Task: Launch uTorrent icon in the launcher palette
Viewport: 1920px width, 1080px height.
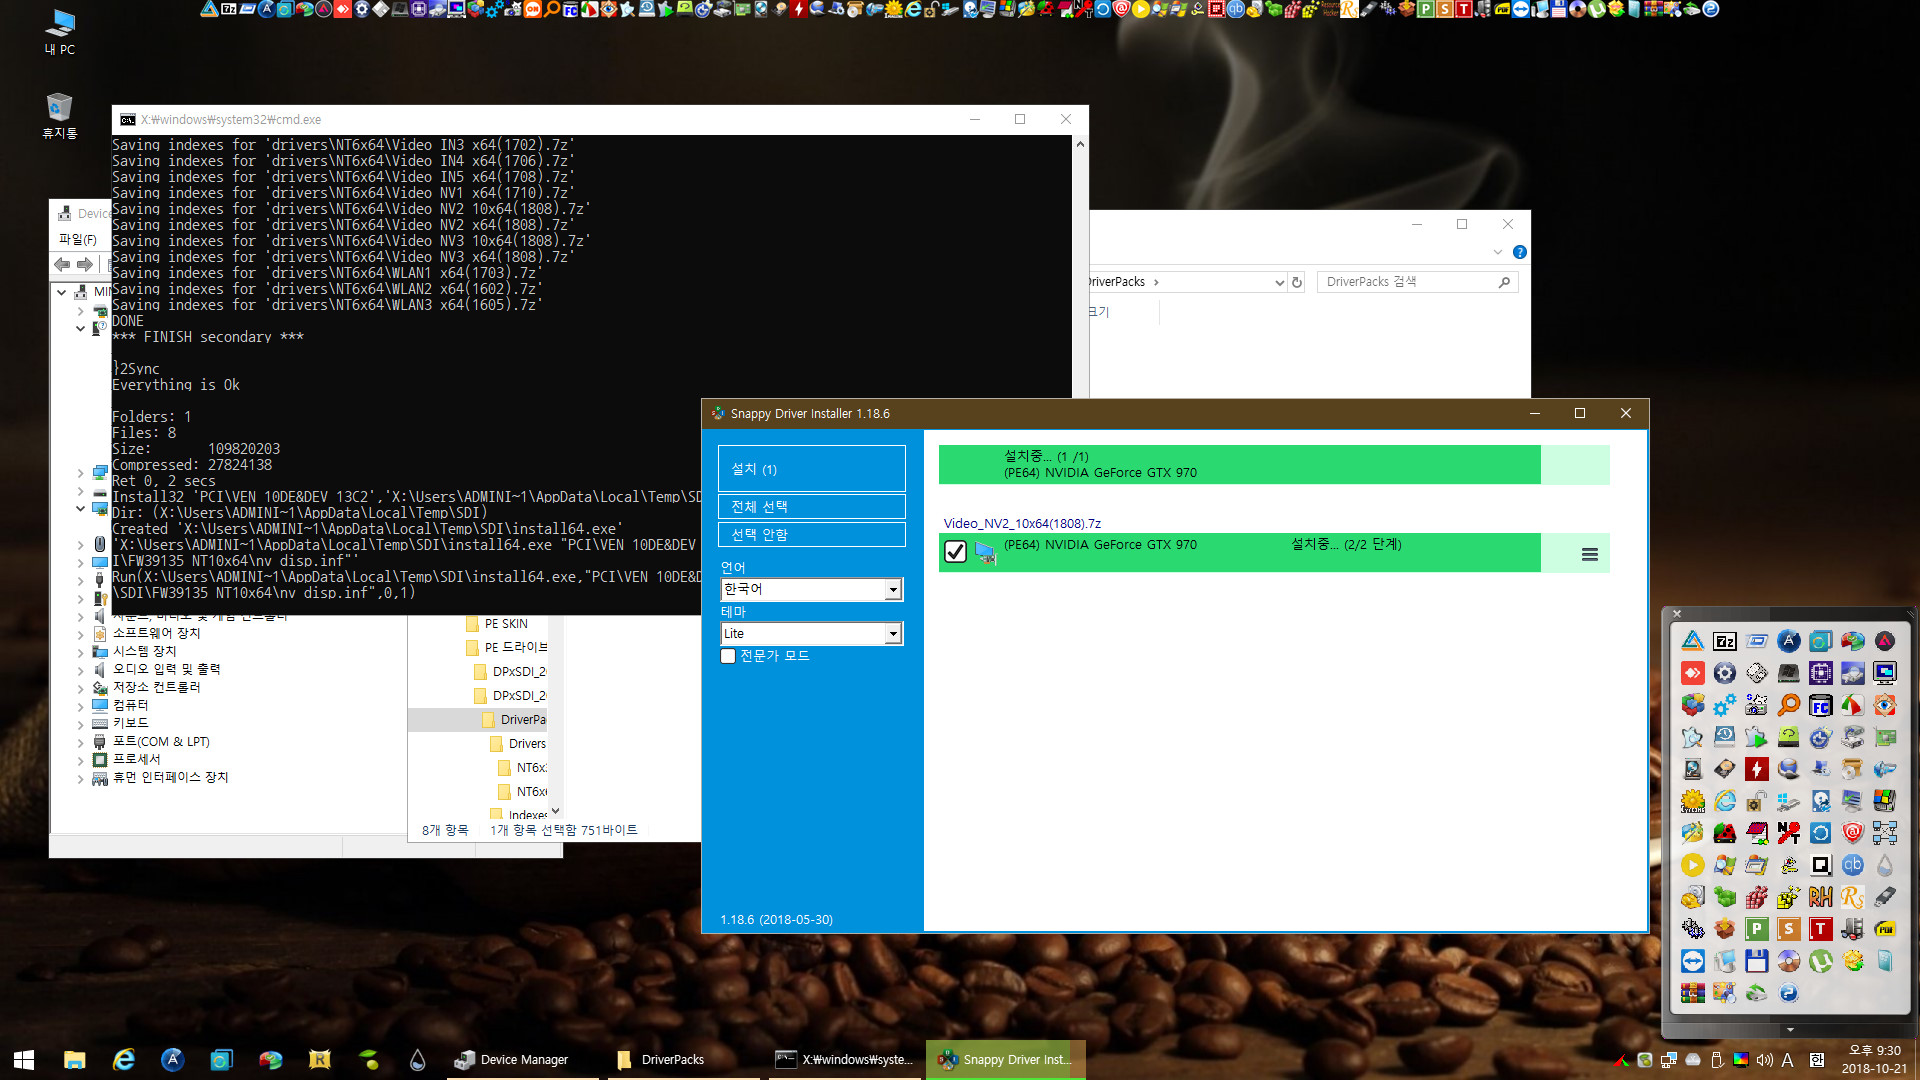Action: [1821, 961]
